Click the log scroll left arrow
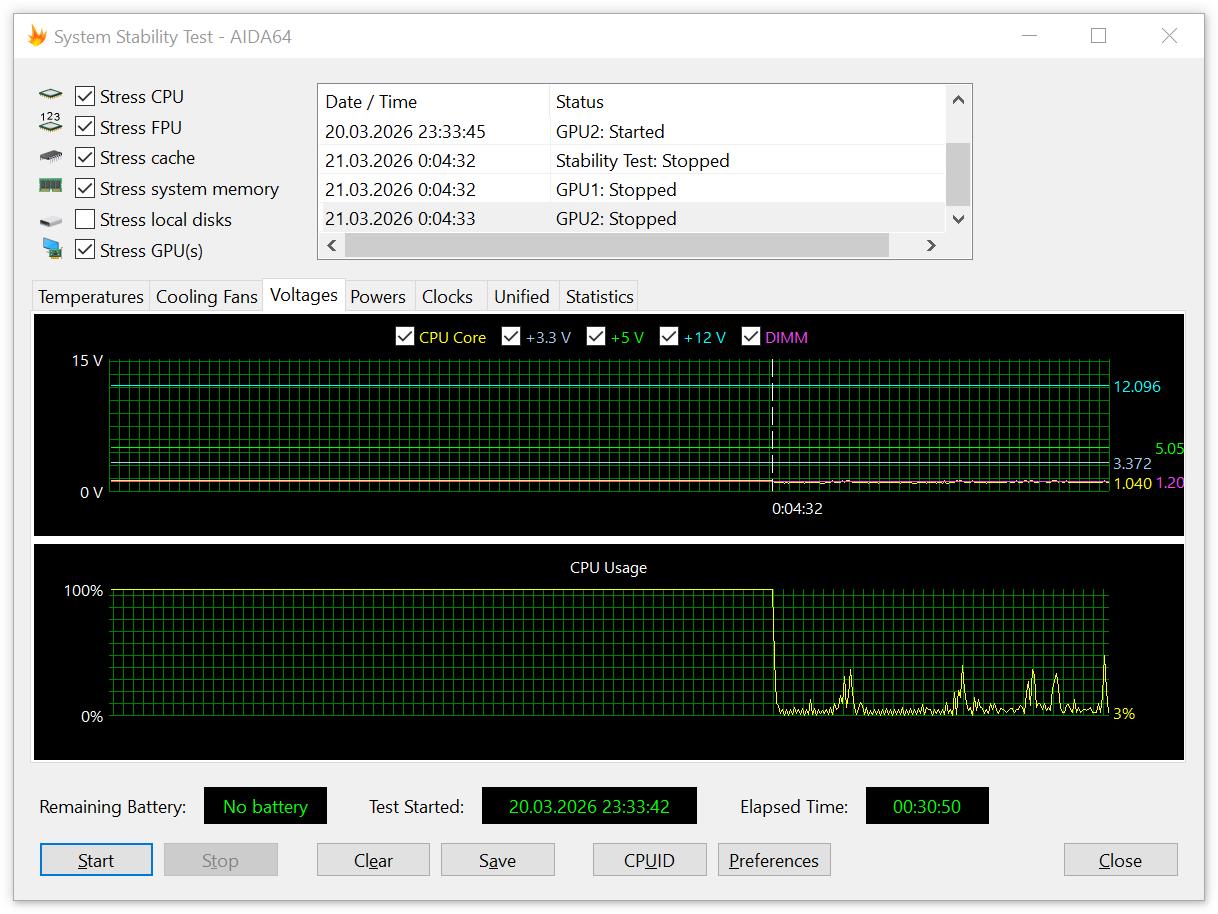This screenshot has height=914, width=1218. click(332, 245)
